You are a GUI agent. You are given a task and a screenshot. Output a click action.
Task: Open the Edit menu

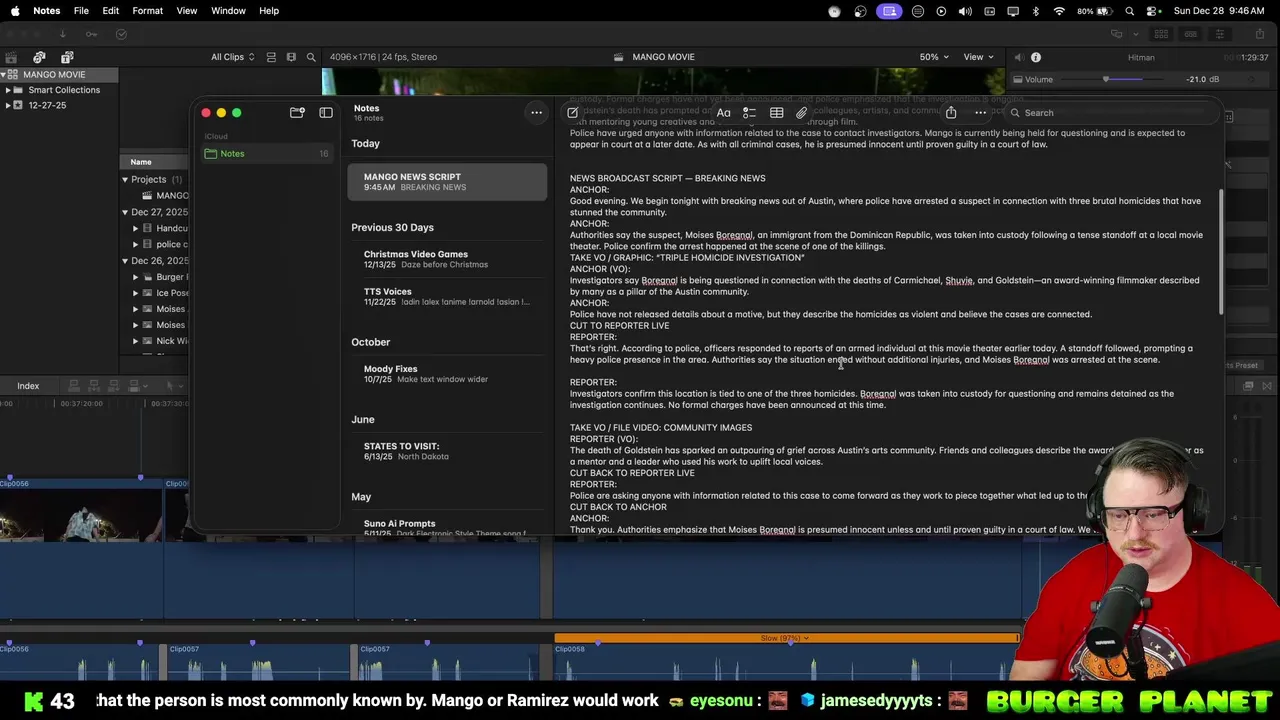click(110, 11)
